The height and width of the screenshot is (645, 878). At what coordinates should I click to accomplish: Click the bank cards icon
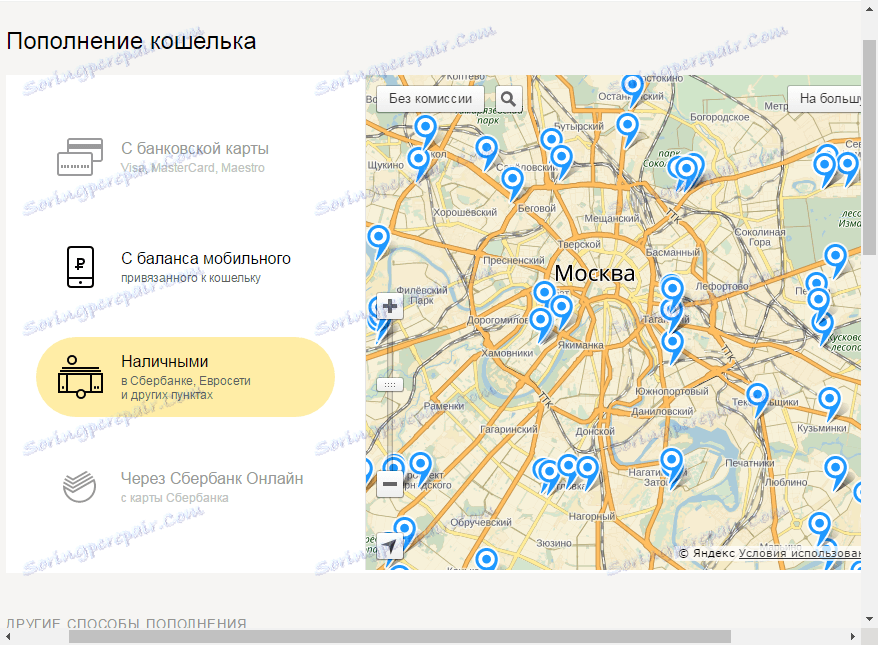click(x=80, y=157)
